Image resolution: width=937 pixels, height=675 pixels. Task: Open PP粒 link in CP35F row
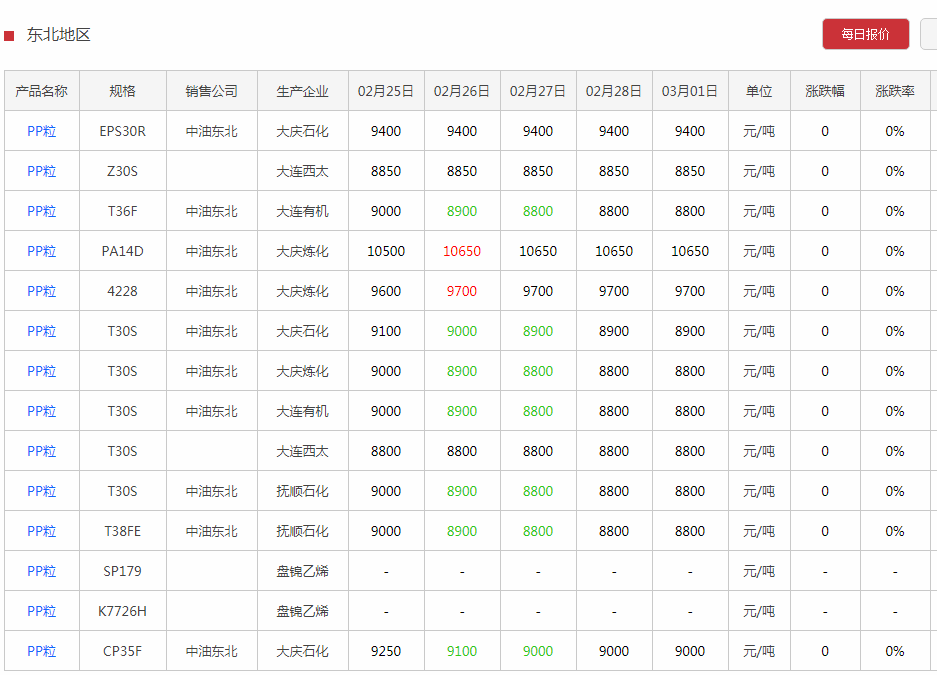[x=41, y=651]
